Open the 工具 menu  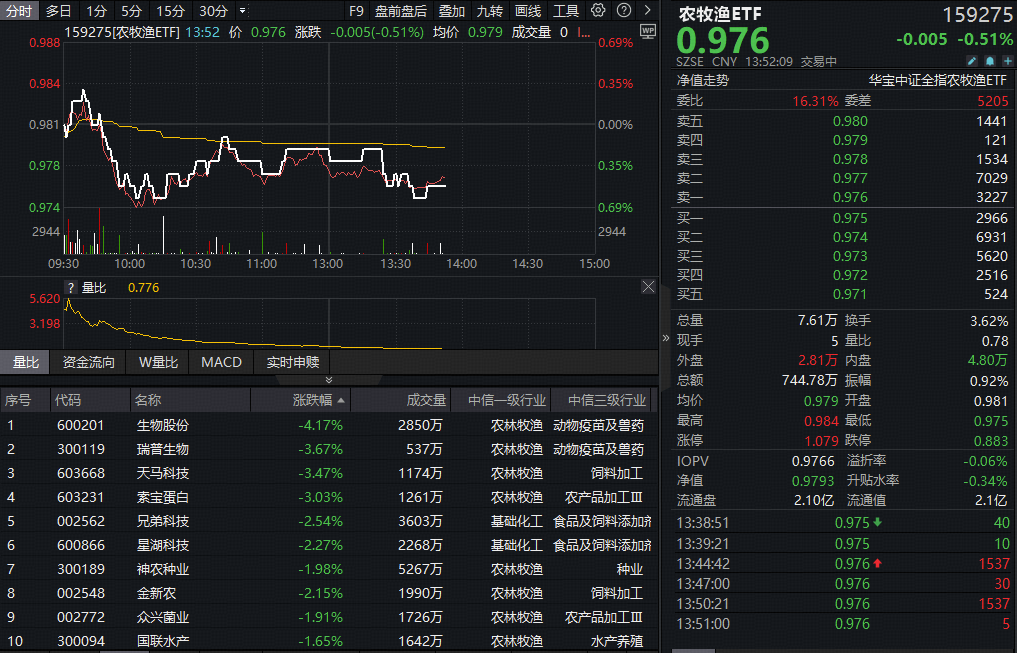pyautogui.click(x=569, y=11)
